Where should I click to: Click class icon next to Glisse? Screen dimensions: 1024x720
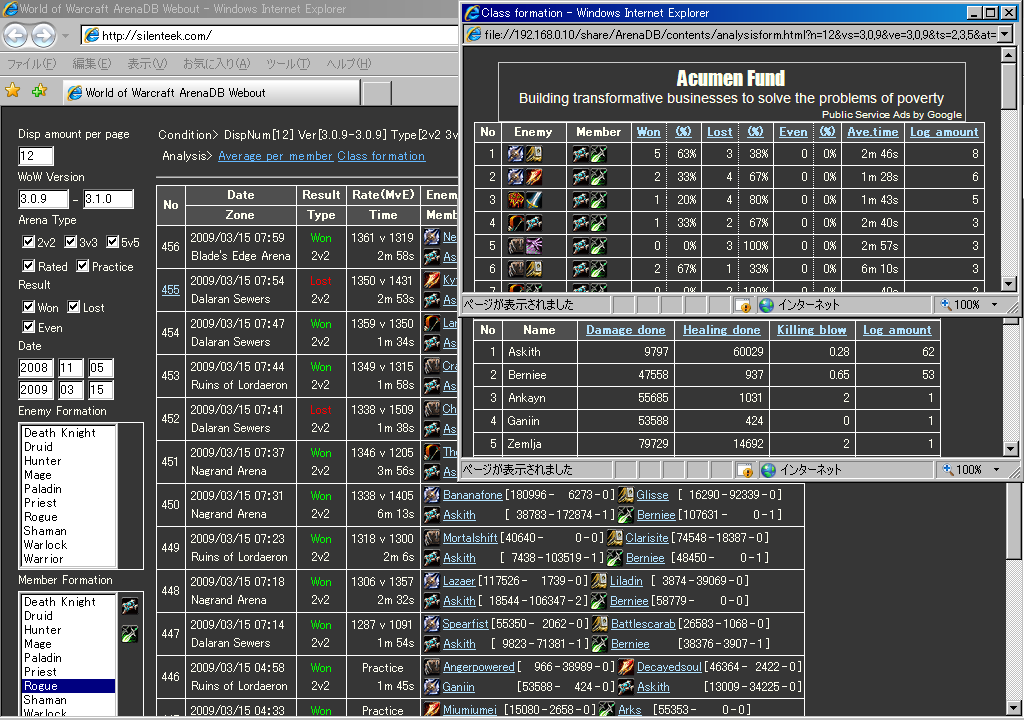(x=626, y=495)
